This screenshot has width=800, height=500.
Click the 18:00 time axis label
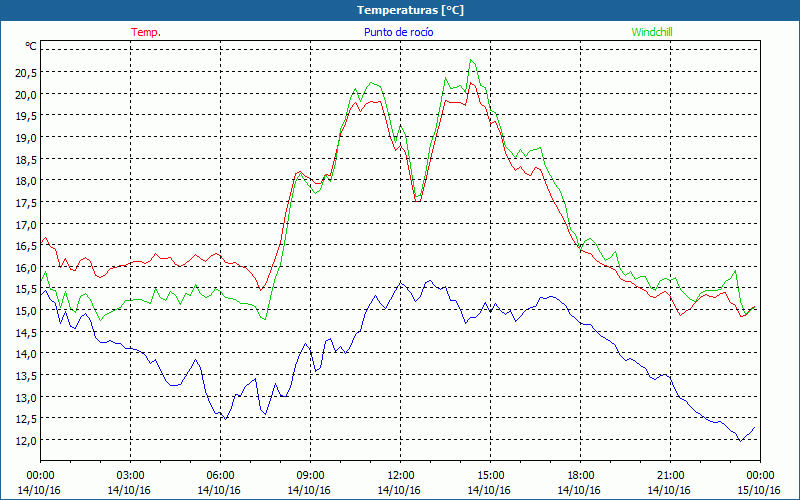coord(581,476)
